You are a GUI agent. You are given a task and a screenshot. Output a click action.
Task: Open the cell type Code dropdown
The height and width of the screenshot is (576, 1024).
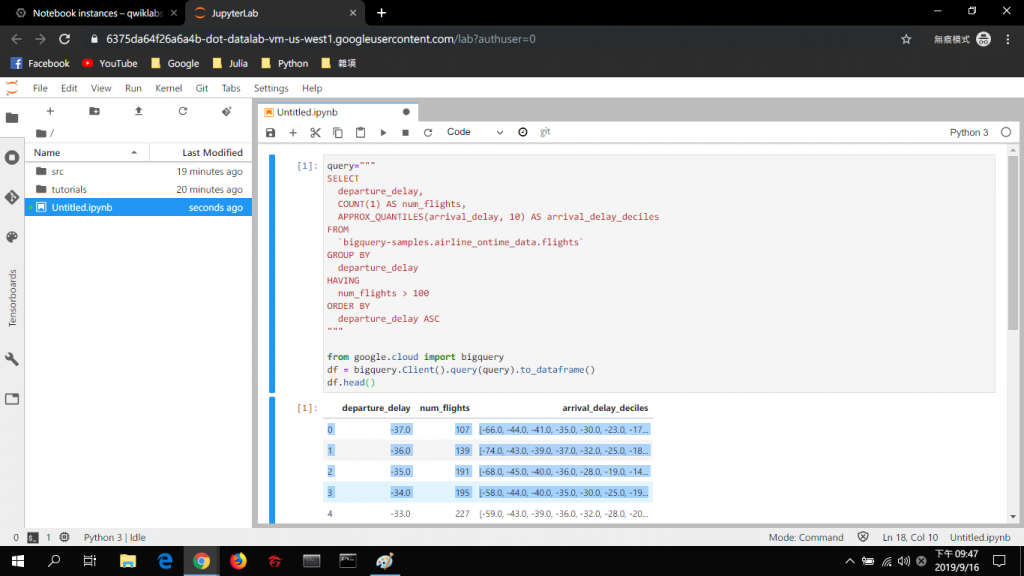pyautogui.click(x=475, y=132)
